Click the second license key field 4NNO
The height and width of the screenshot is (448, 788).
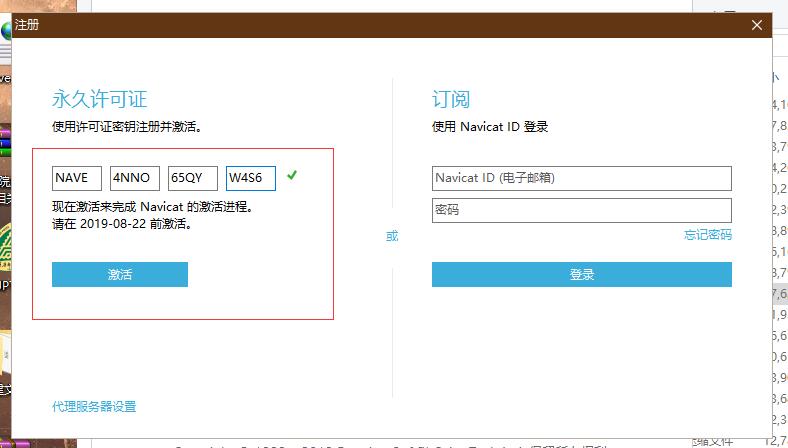[x=135, y=178]
